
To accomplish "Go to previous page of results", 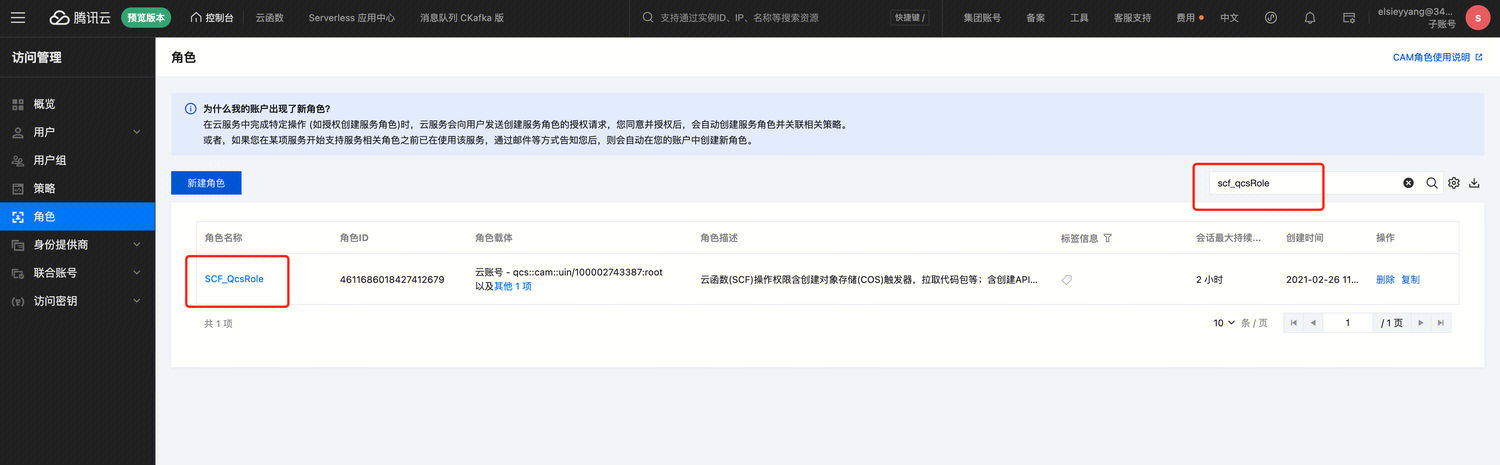I will [x=1313, y=323].
